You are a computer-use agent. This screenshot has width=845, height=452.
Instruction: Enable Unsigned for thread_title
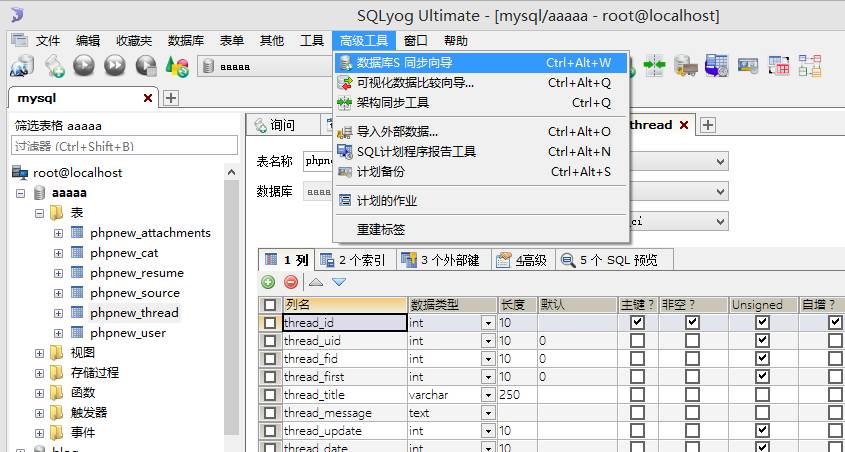[762, 395]
